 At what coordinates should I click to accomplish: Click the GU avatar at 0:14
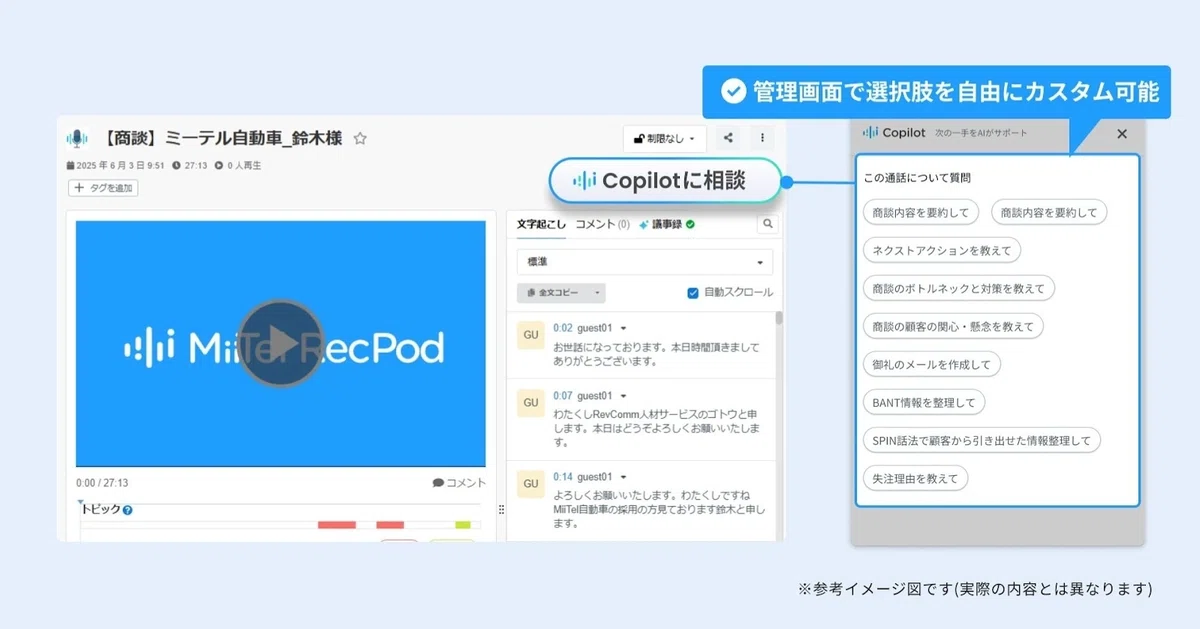coord(531,484)
